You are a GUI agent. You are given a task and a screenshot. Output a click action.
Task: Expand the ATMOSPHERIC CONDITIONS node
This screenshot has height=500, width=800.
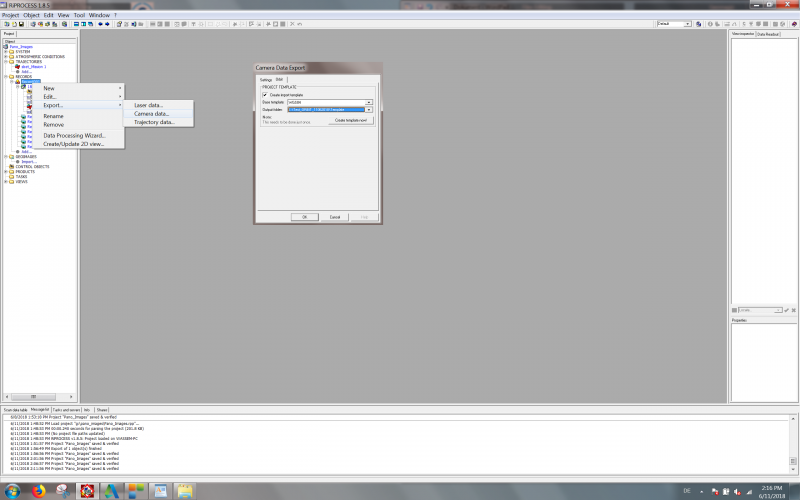(x=6, y=57)
